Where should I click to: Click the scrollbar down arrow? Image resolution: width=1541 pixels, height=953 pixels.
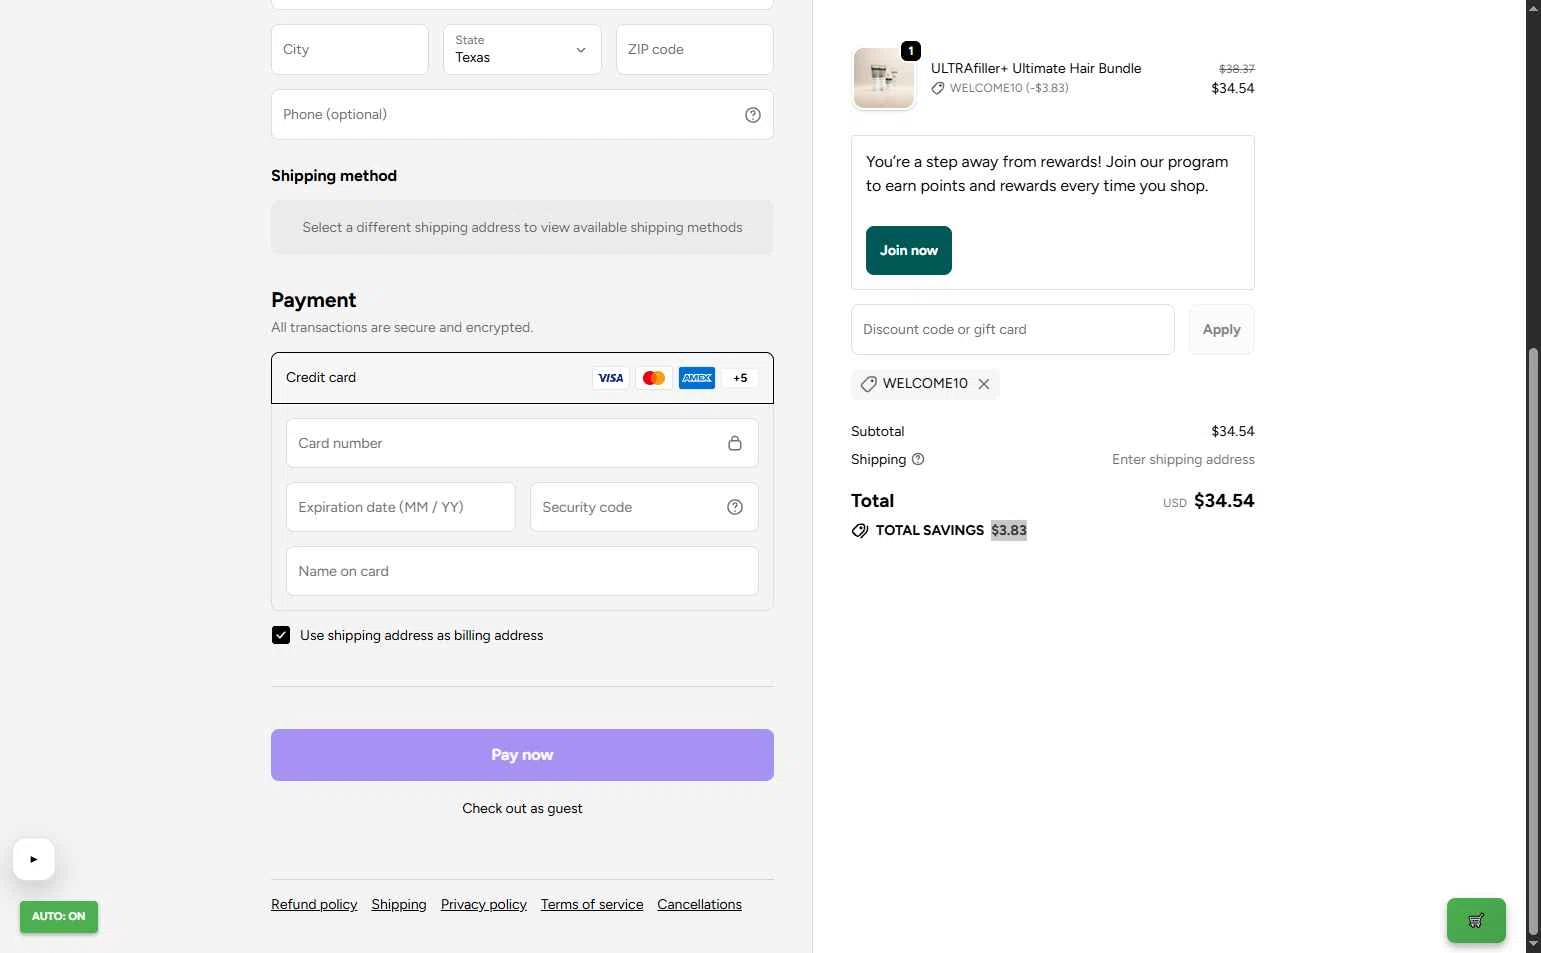(x=1533, y=944)
